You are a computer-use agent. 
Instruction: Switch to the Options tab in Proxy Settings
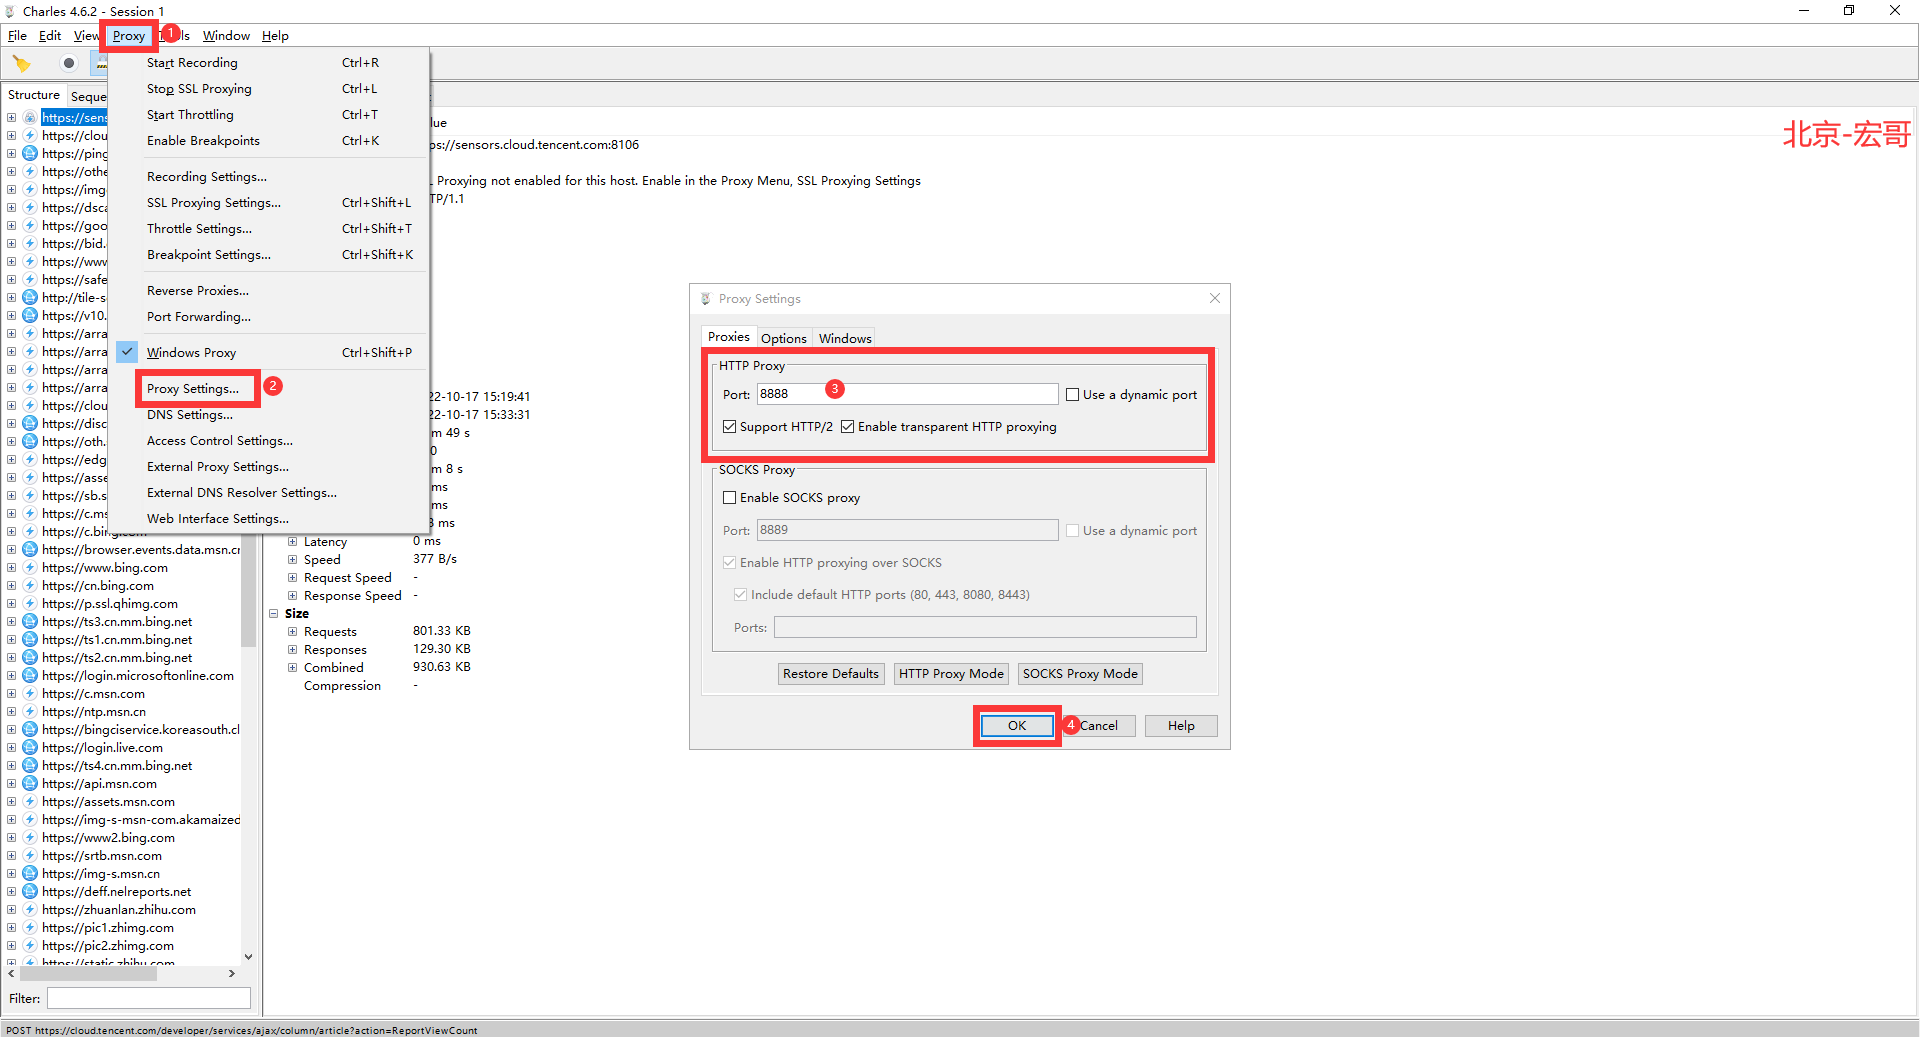click(x=784, y=338)
